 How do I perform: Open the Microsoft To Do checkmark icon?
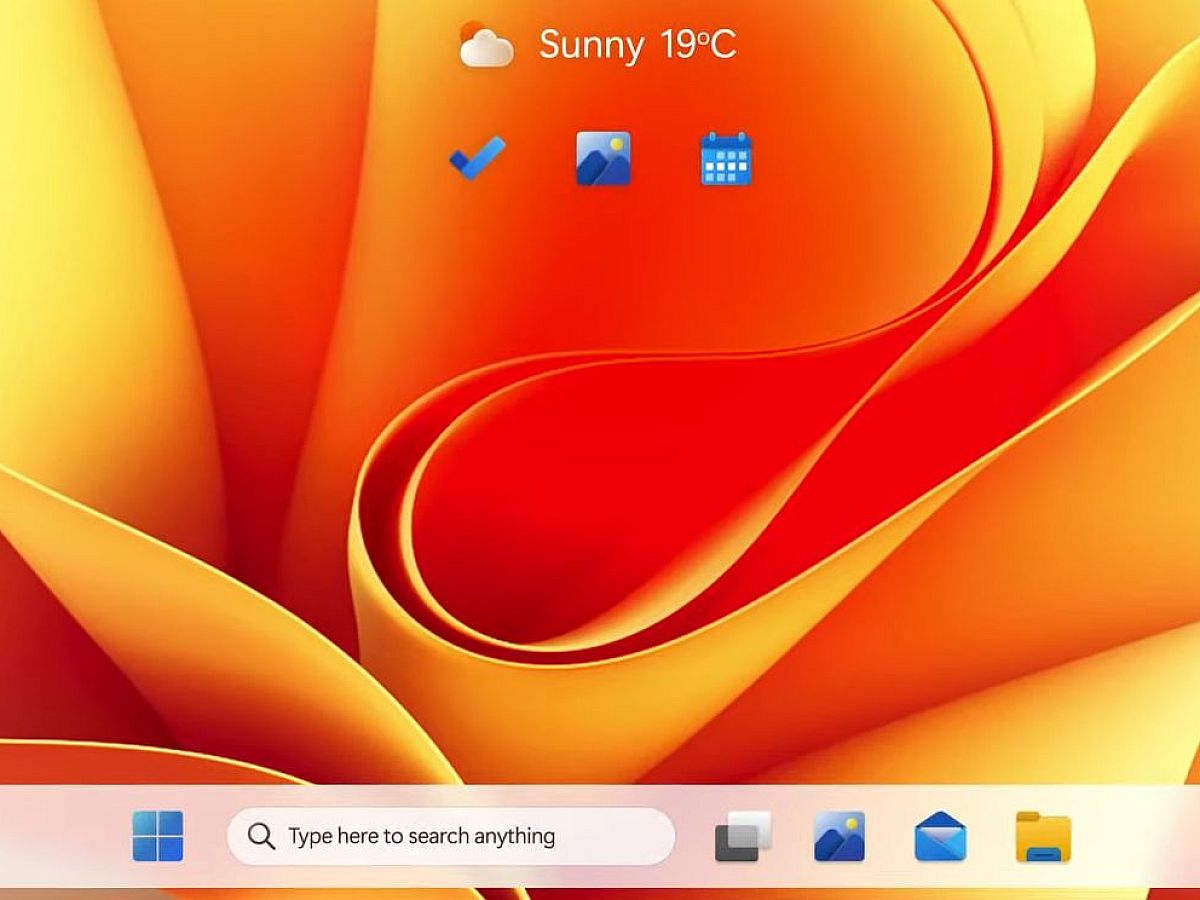tap(477, 158)
